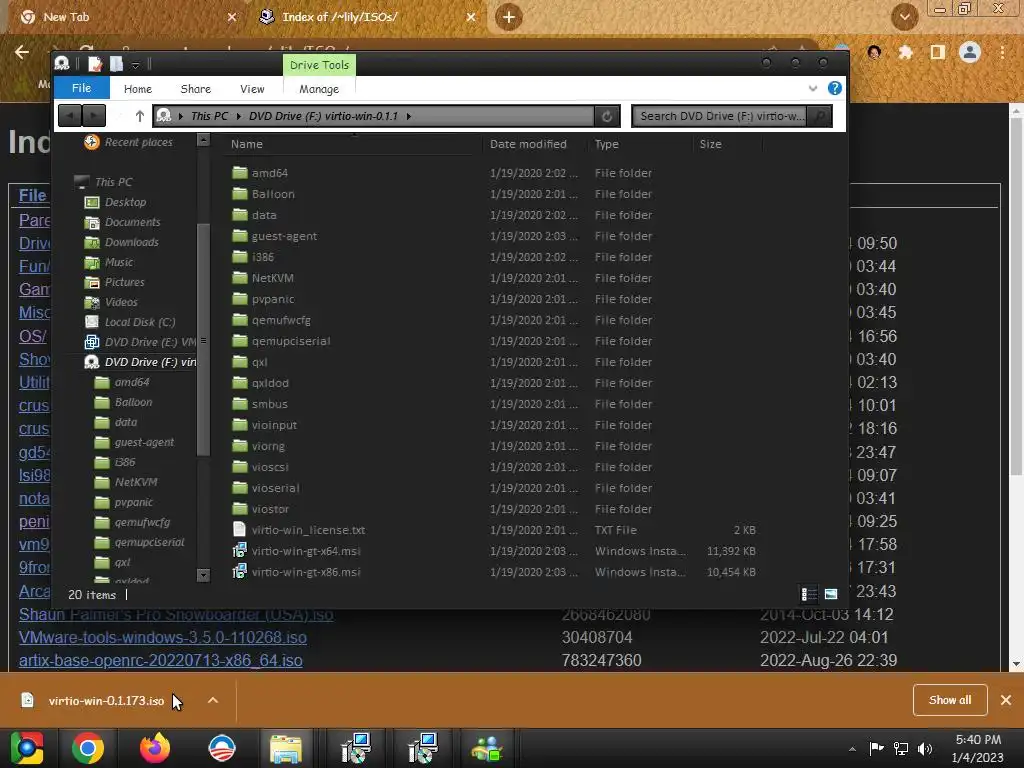Click the Explorer back navigation arrow
Image resolution: width=1024 pixels, height=768 pixels.
pyautogui.click(x=69, y=116)
